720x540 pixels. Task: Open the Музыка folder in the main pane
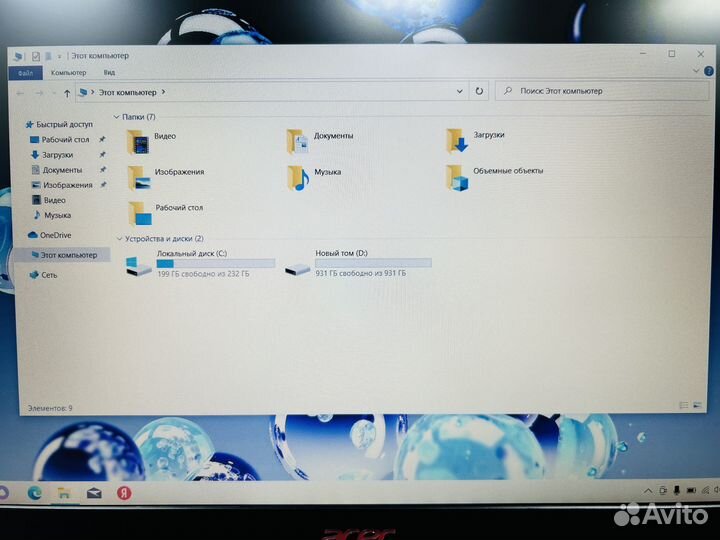(x=314, y=177)
